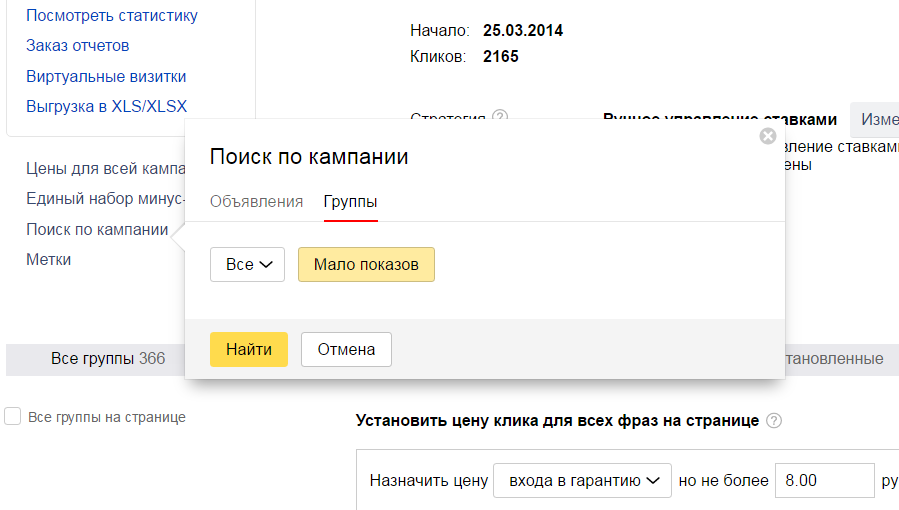Image resolution: width=899 pixels, height=510 pixels.
Task: Click help icon next to Стратегия
Action: point(500,117)
